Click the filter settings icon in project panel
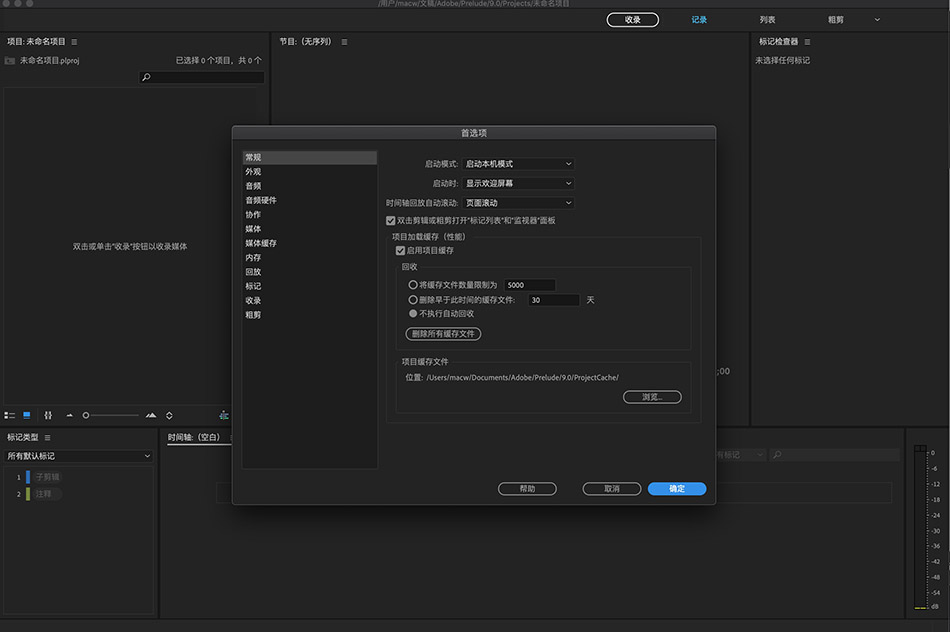Screen dimensions: 950x632 [48, 416]
